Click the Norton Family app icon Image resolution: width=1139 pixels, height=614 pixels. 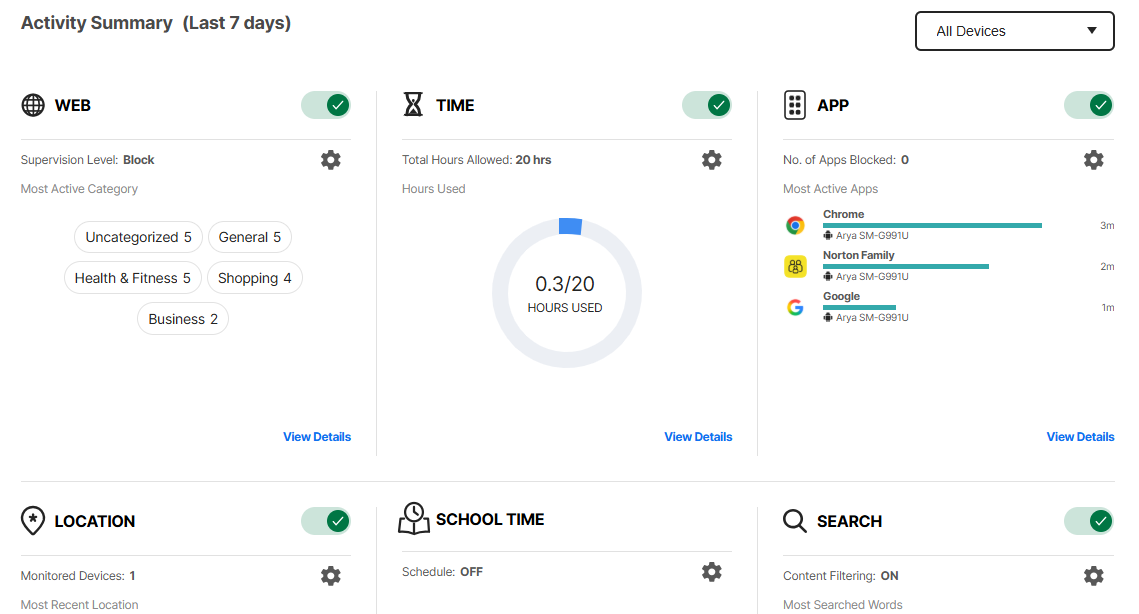click(795, 267)
